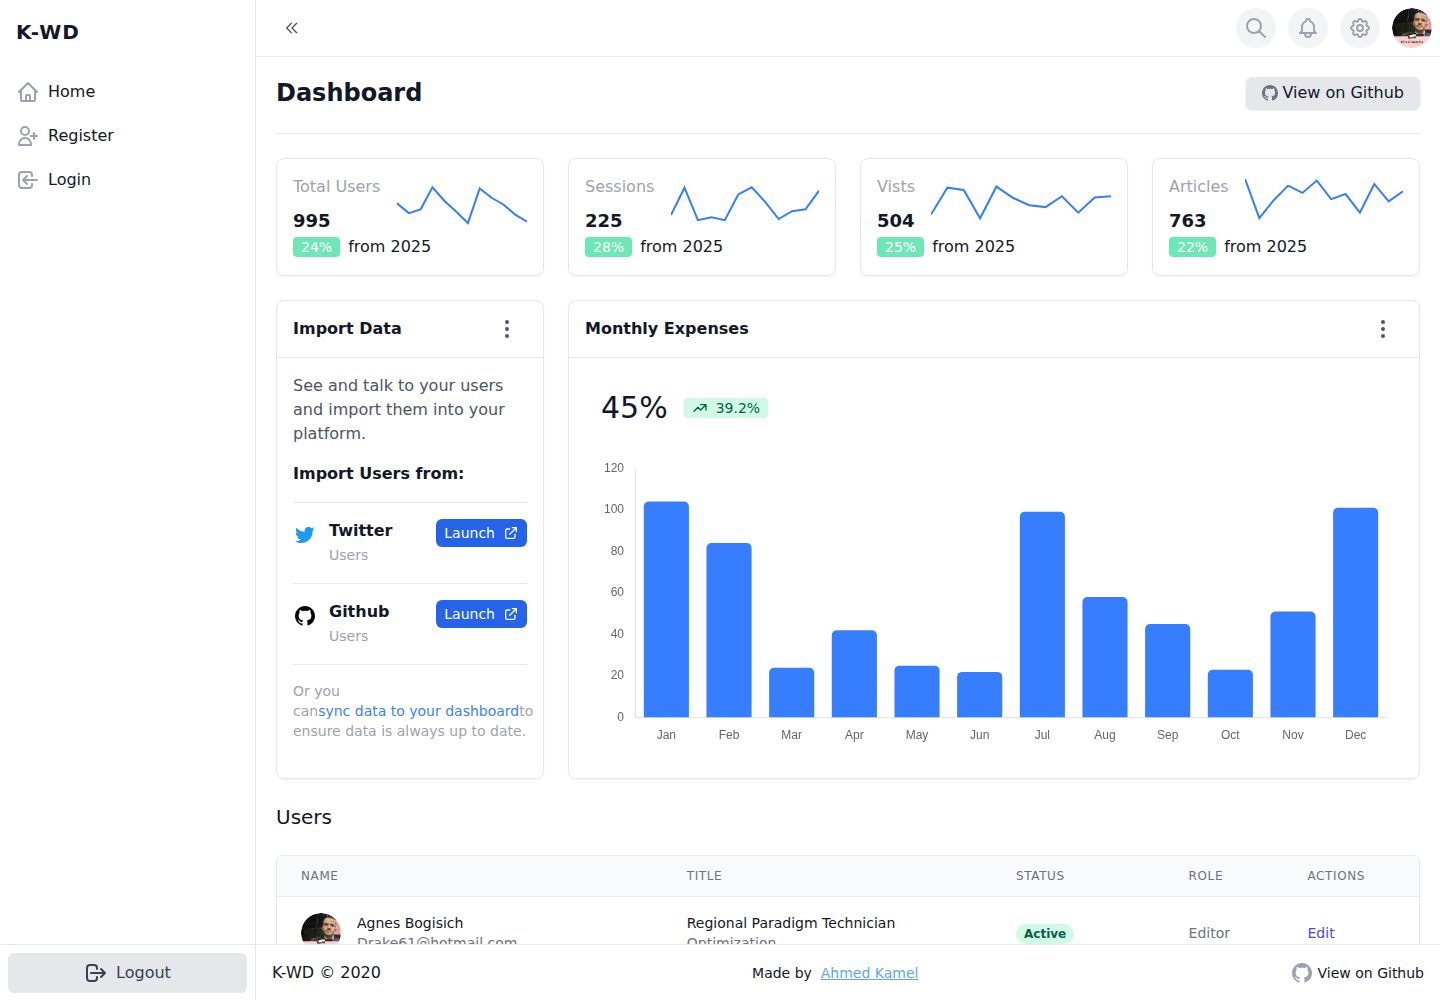The height and width of the screenshot is (1000, 1440).
Task: Open user profile avatar in header
Action: [x=1412, y=28]
